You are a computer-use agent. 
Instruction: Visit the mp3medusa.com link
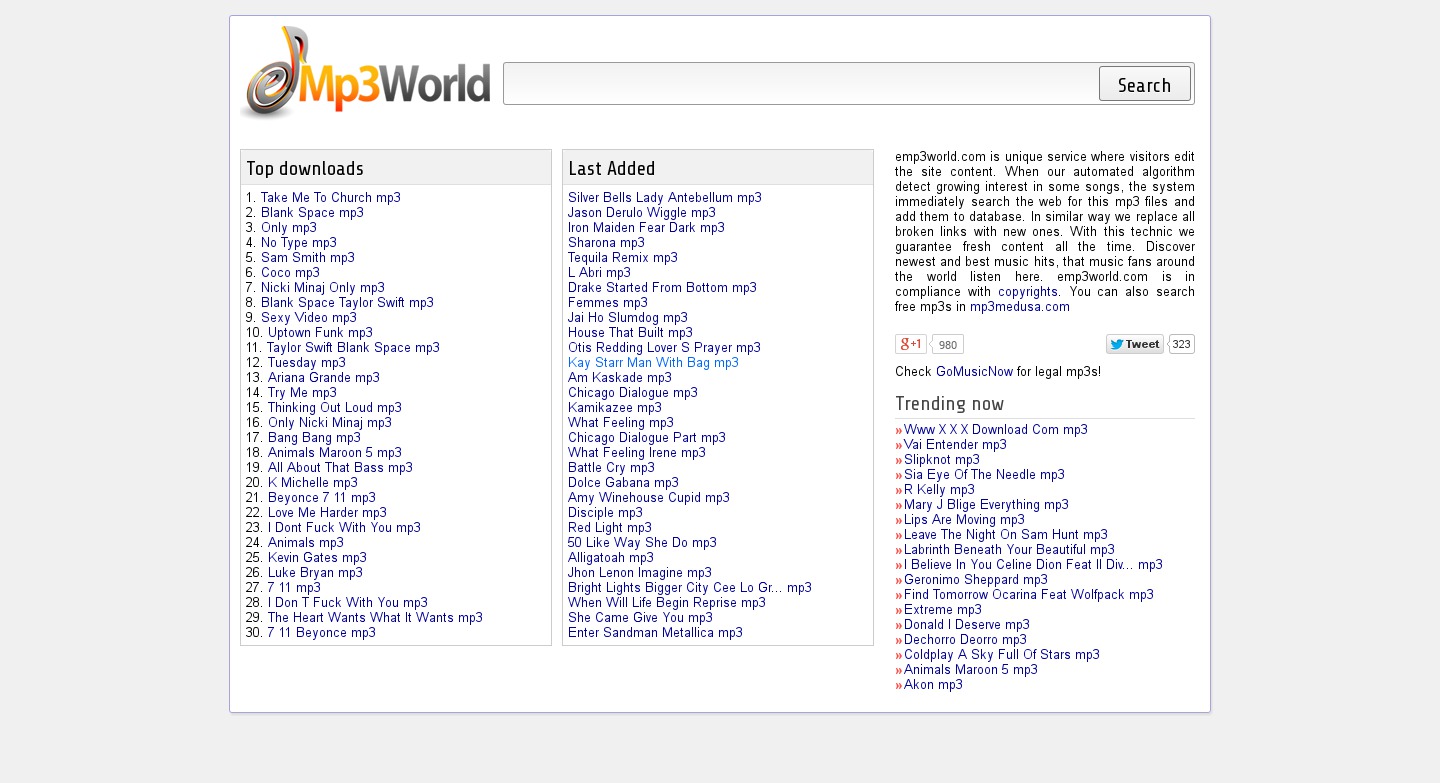[1019, 307]
